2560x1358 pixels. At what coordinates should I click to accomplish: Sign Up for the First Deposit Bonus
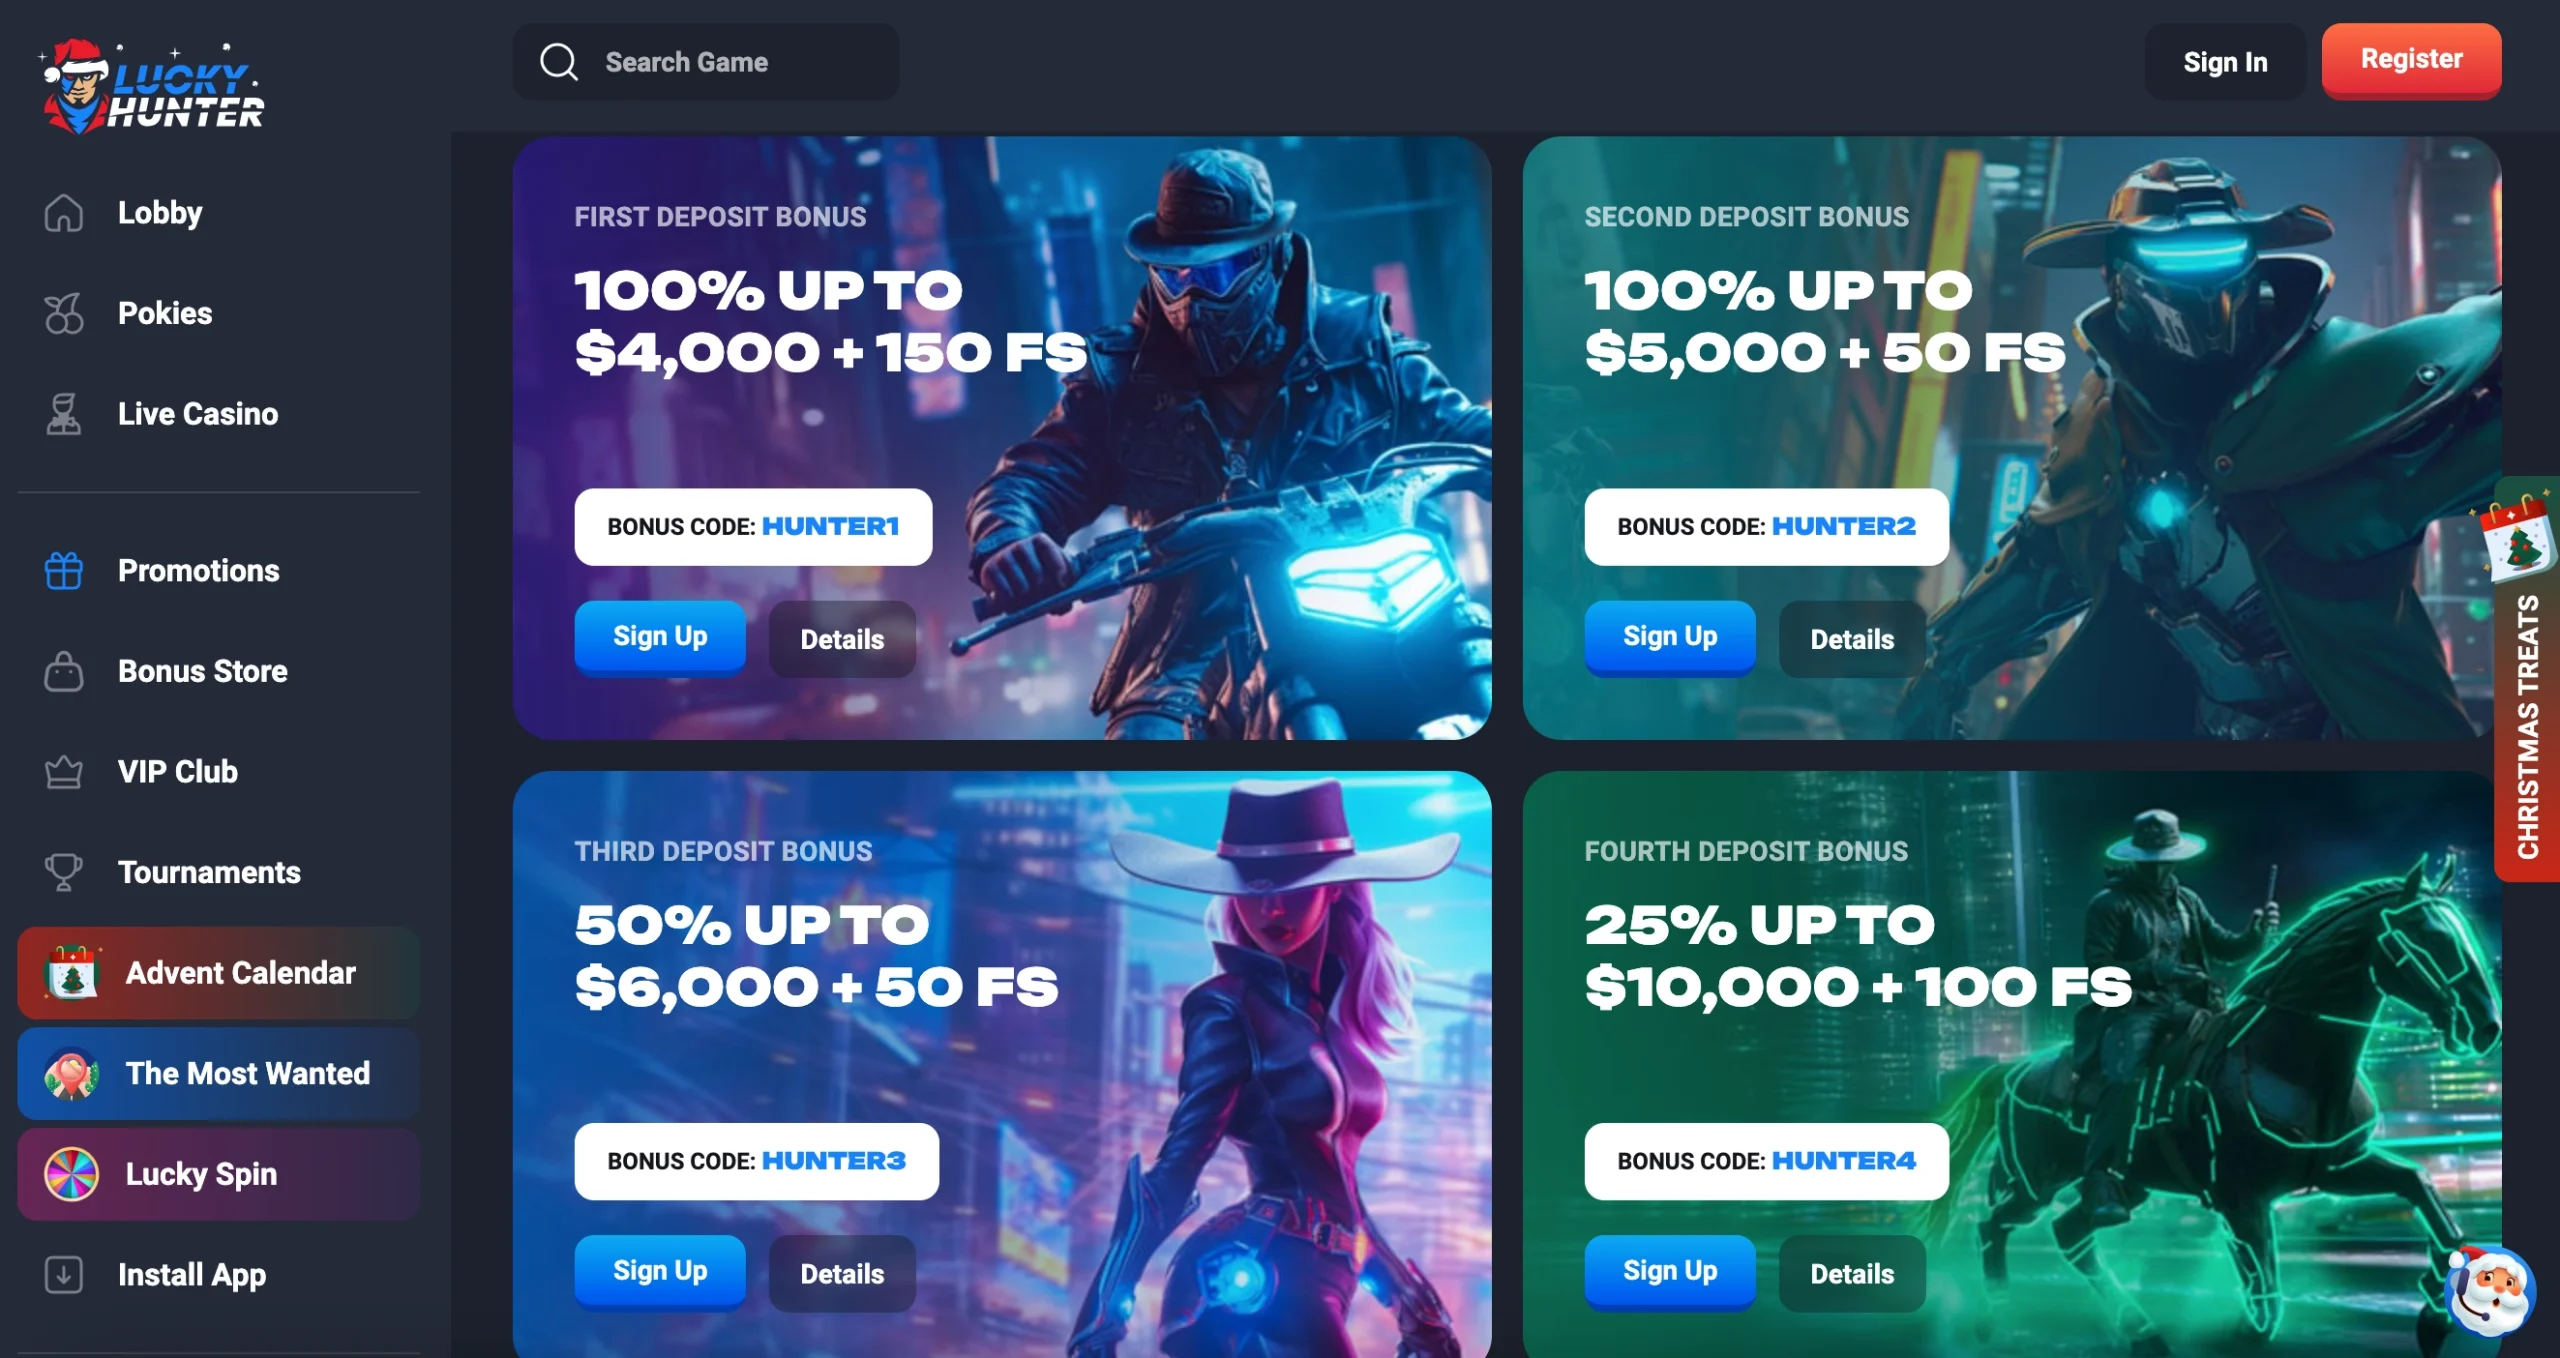(660, 637)
